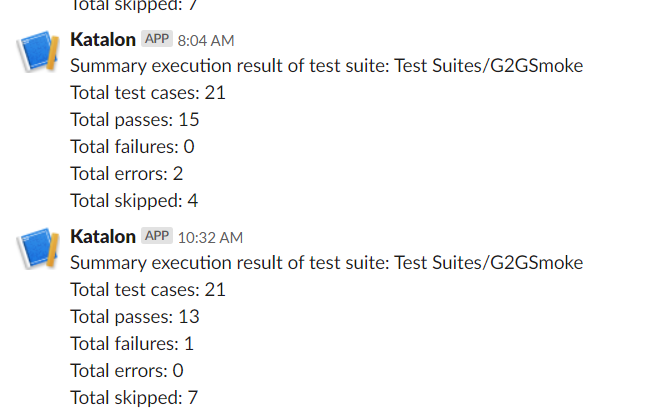Click the "Total errors: 0" line
647x420 pixels.
pos(127,371)
